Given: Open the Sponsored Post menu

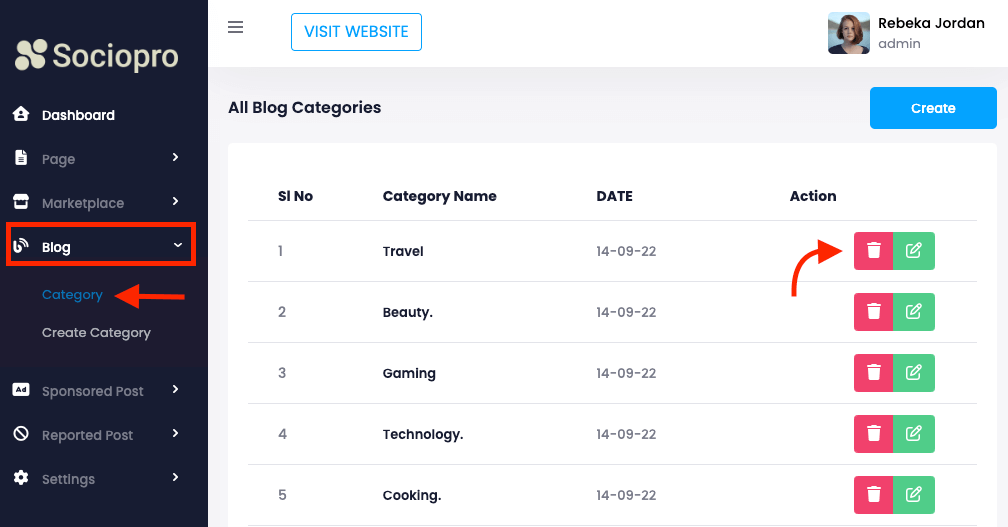Looking at the screenshot, I should coord(93,391).
